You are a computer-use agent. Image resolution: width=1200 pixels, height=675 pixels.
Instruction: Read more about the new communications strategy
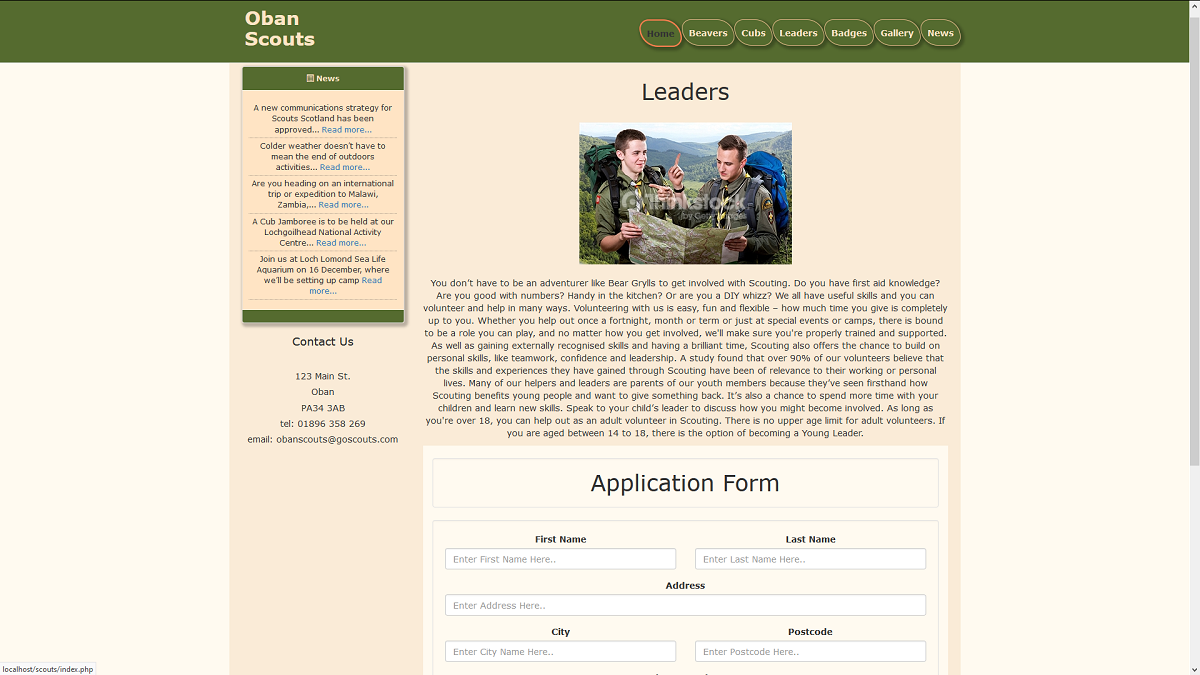tap(346, 129)
